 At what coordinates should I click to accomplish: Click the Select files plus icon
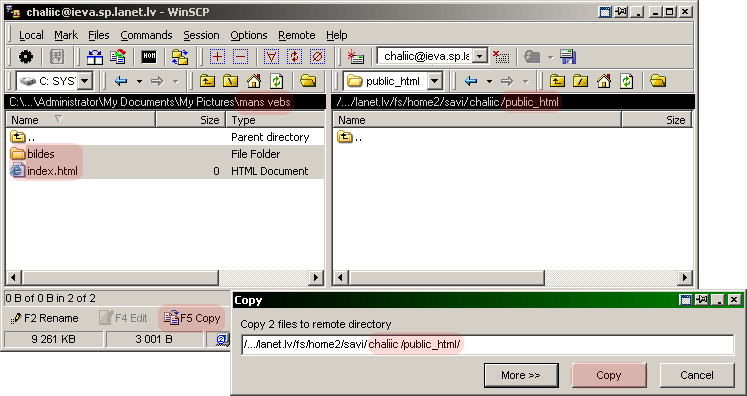click(x=217, y=57)
